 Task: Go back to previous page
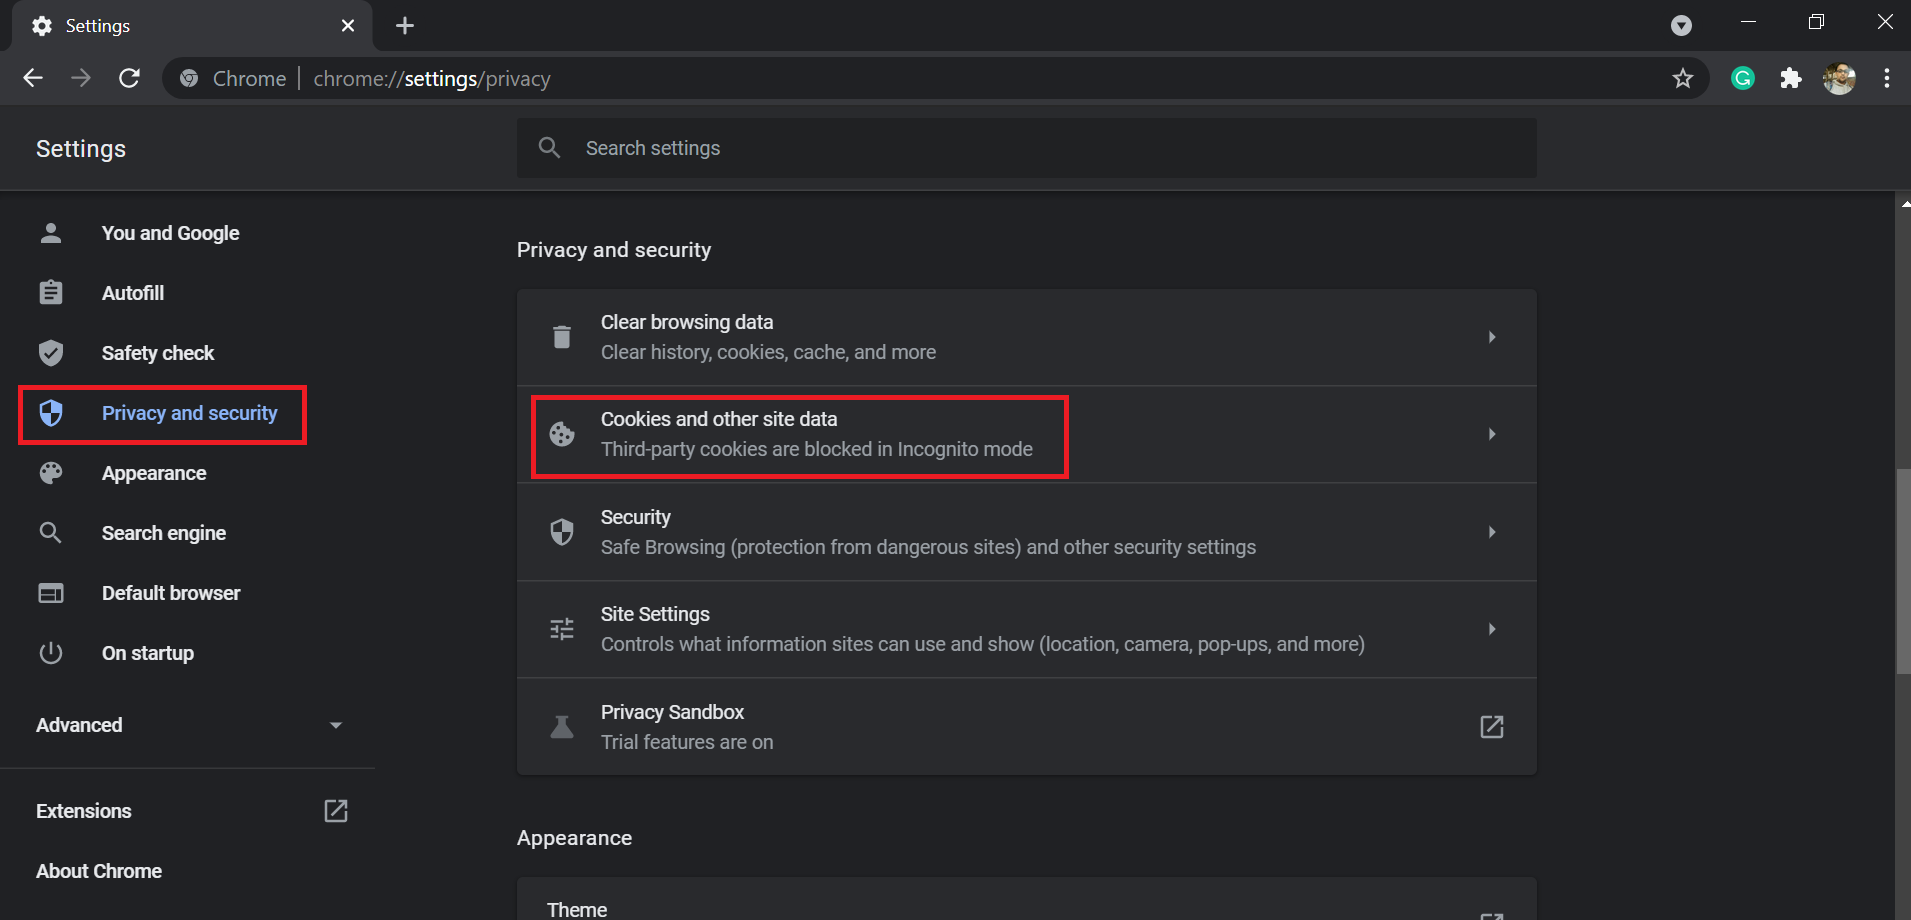tap(33, 79)
